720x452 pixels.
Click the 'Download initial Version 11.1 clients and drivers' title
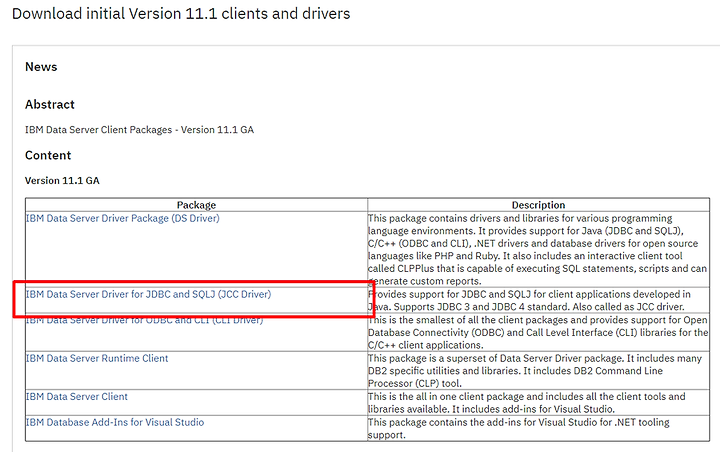pyautogui.click(x=181, y=14)
